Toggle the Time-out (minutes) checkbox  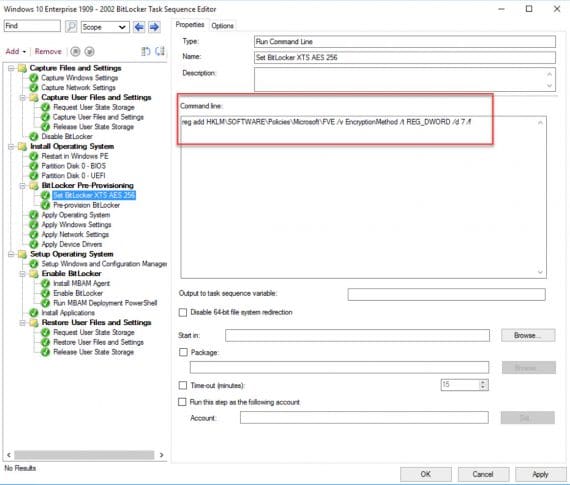183,385
